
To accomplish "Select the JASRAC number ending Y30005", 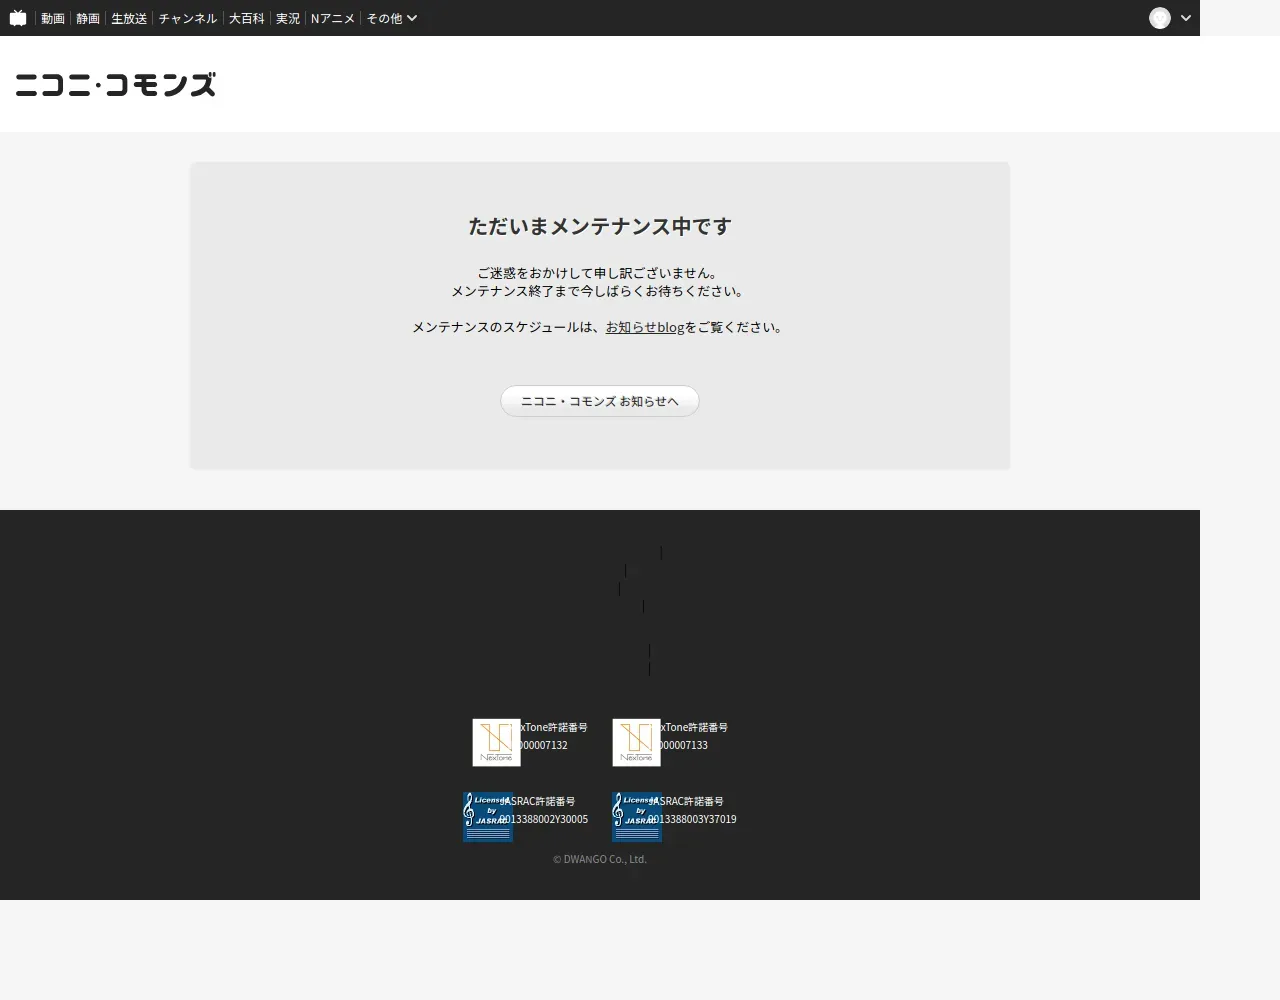I will coord(543,819).
